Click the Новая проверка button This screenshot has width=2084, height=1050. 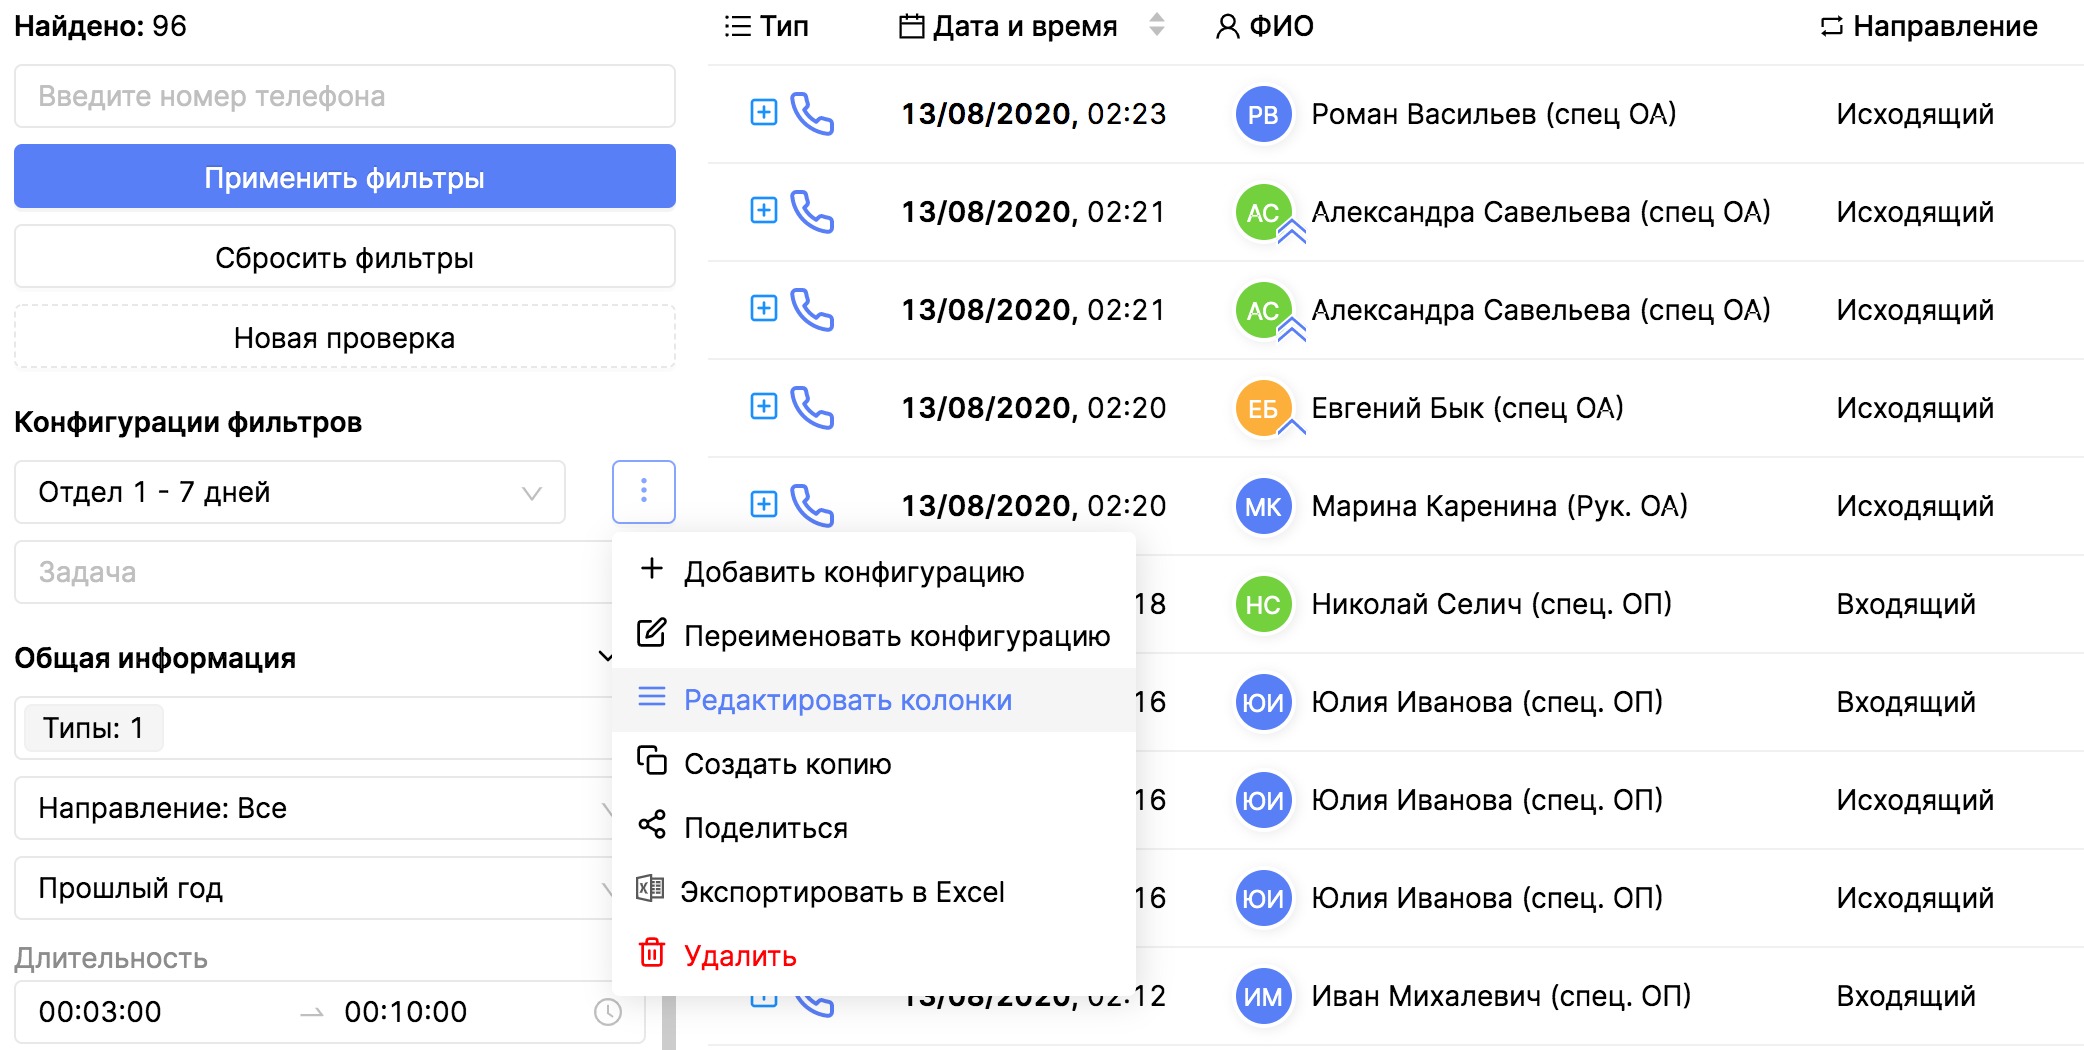pyautogui.click(x=344, y=338)
